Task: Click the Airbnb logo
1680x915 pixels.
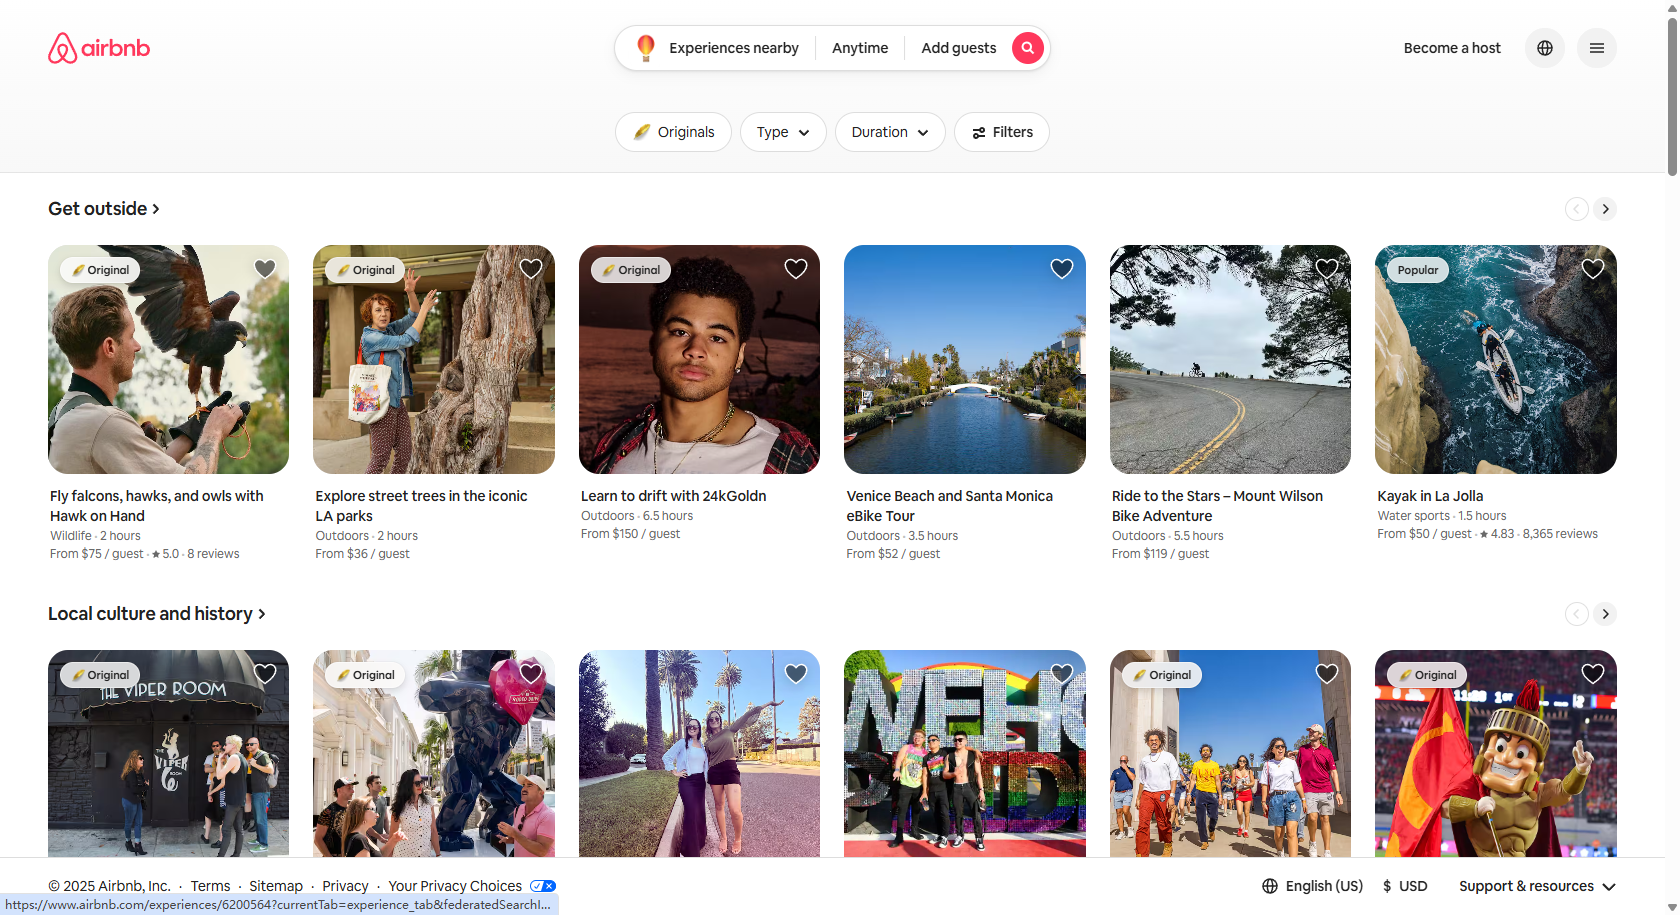Action: (98, 47)
